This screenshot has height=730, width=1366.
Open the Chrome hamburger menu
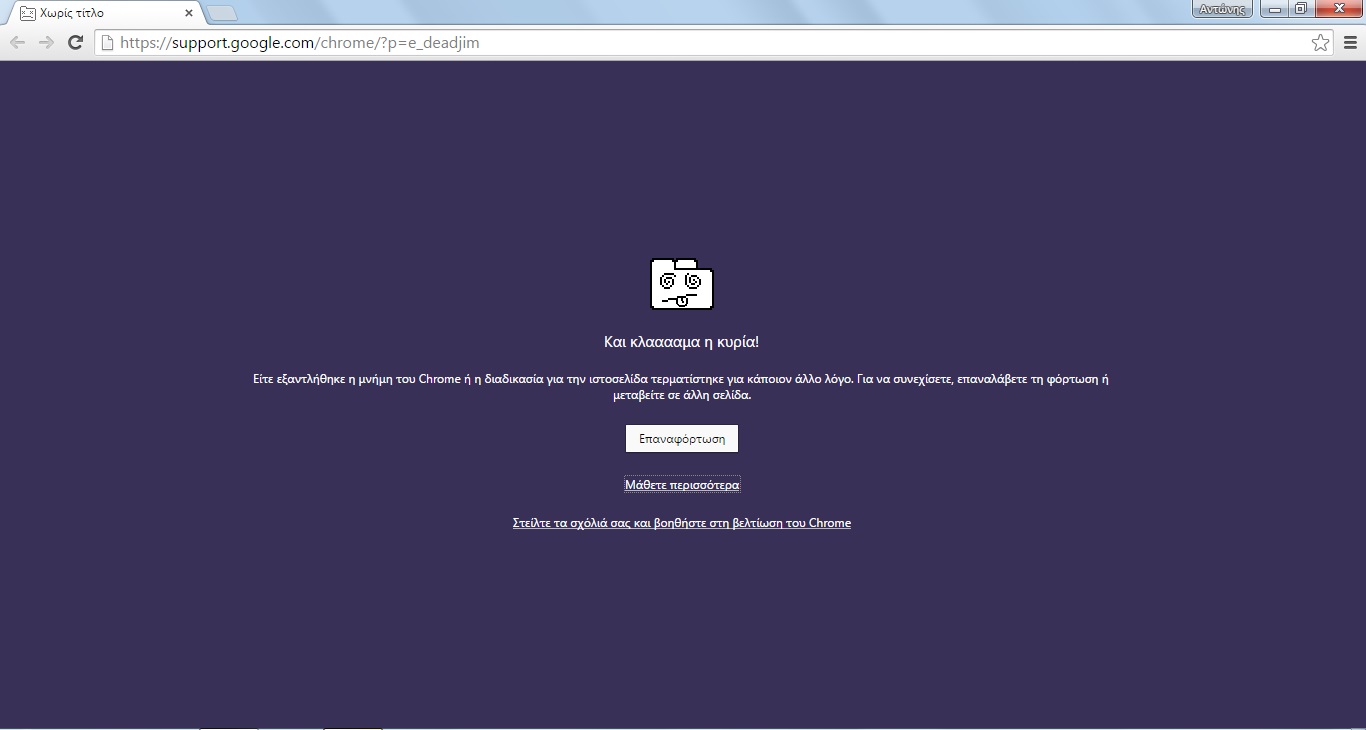[1350, 42]
